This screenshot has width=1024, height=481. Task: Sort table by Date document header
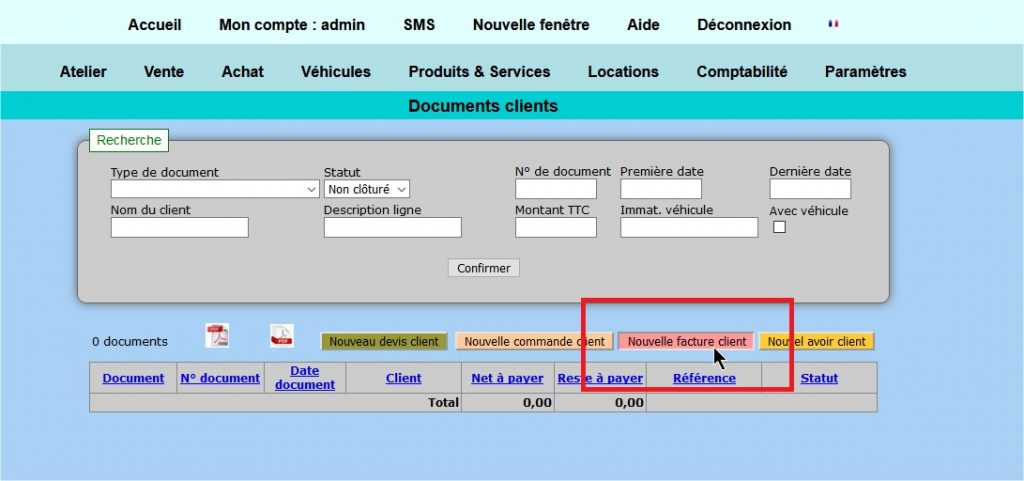(x=304, y=378)
